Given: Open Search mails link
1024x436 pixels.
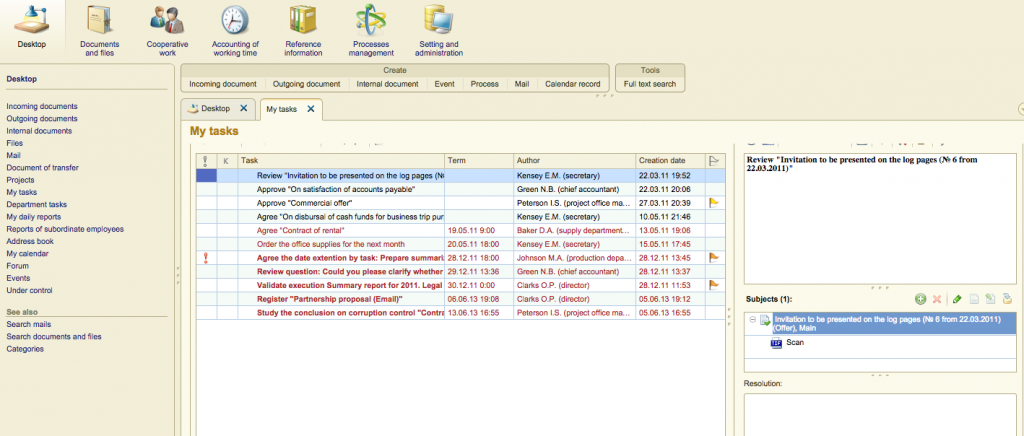Looking at the screenshot, I should pos(29,324).
